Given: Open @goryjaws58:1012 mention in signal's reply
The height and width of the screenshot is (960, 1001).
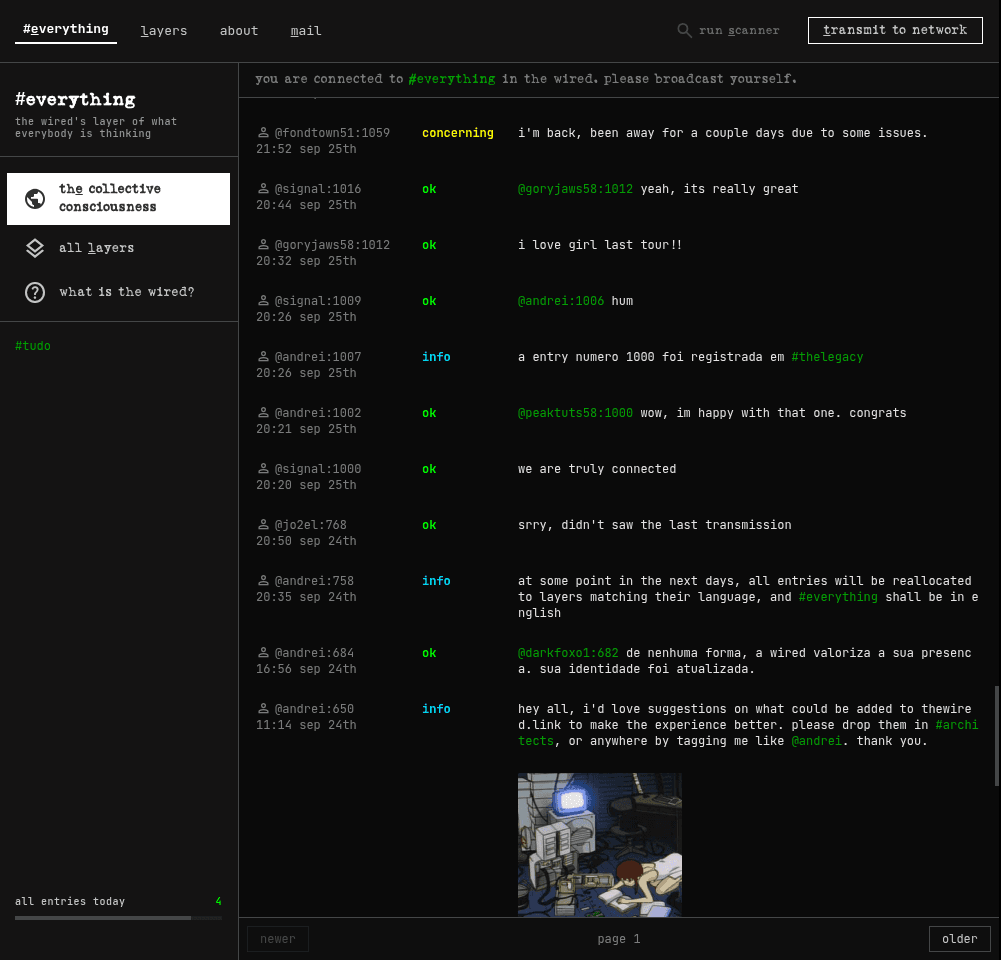Looking at the screenshot, I should click(575, 189).
